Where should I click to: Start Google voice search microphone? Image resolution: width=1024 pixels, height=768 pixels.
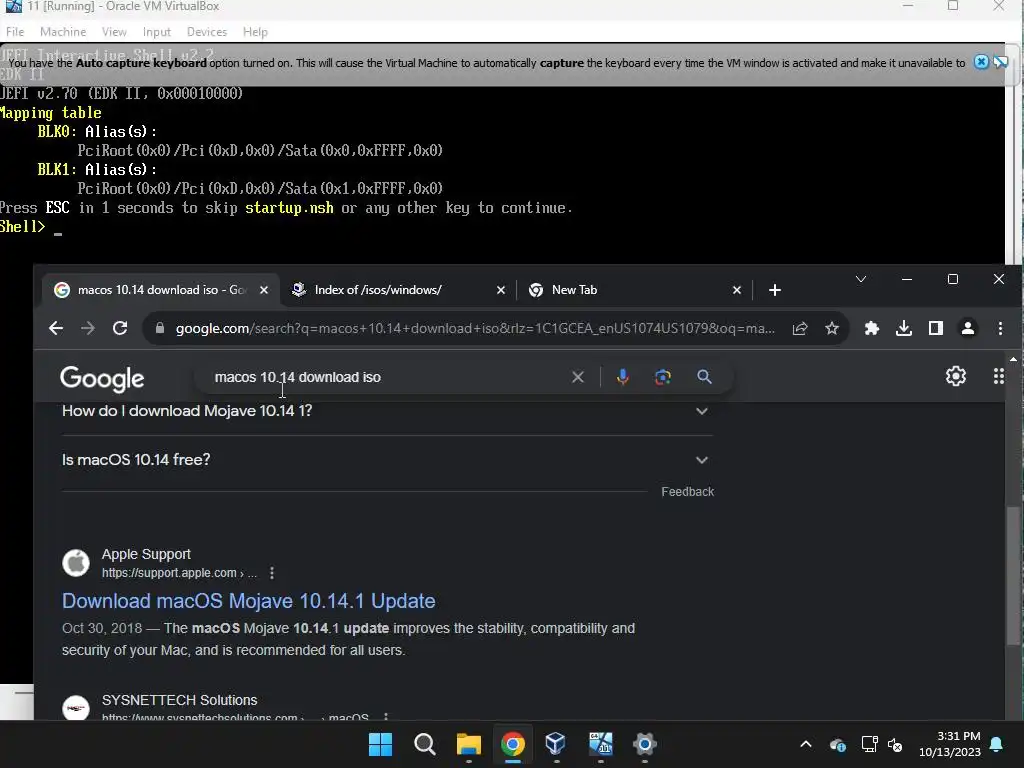(x=622, y=377)
